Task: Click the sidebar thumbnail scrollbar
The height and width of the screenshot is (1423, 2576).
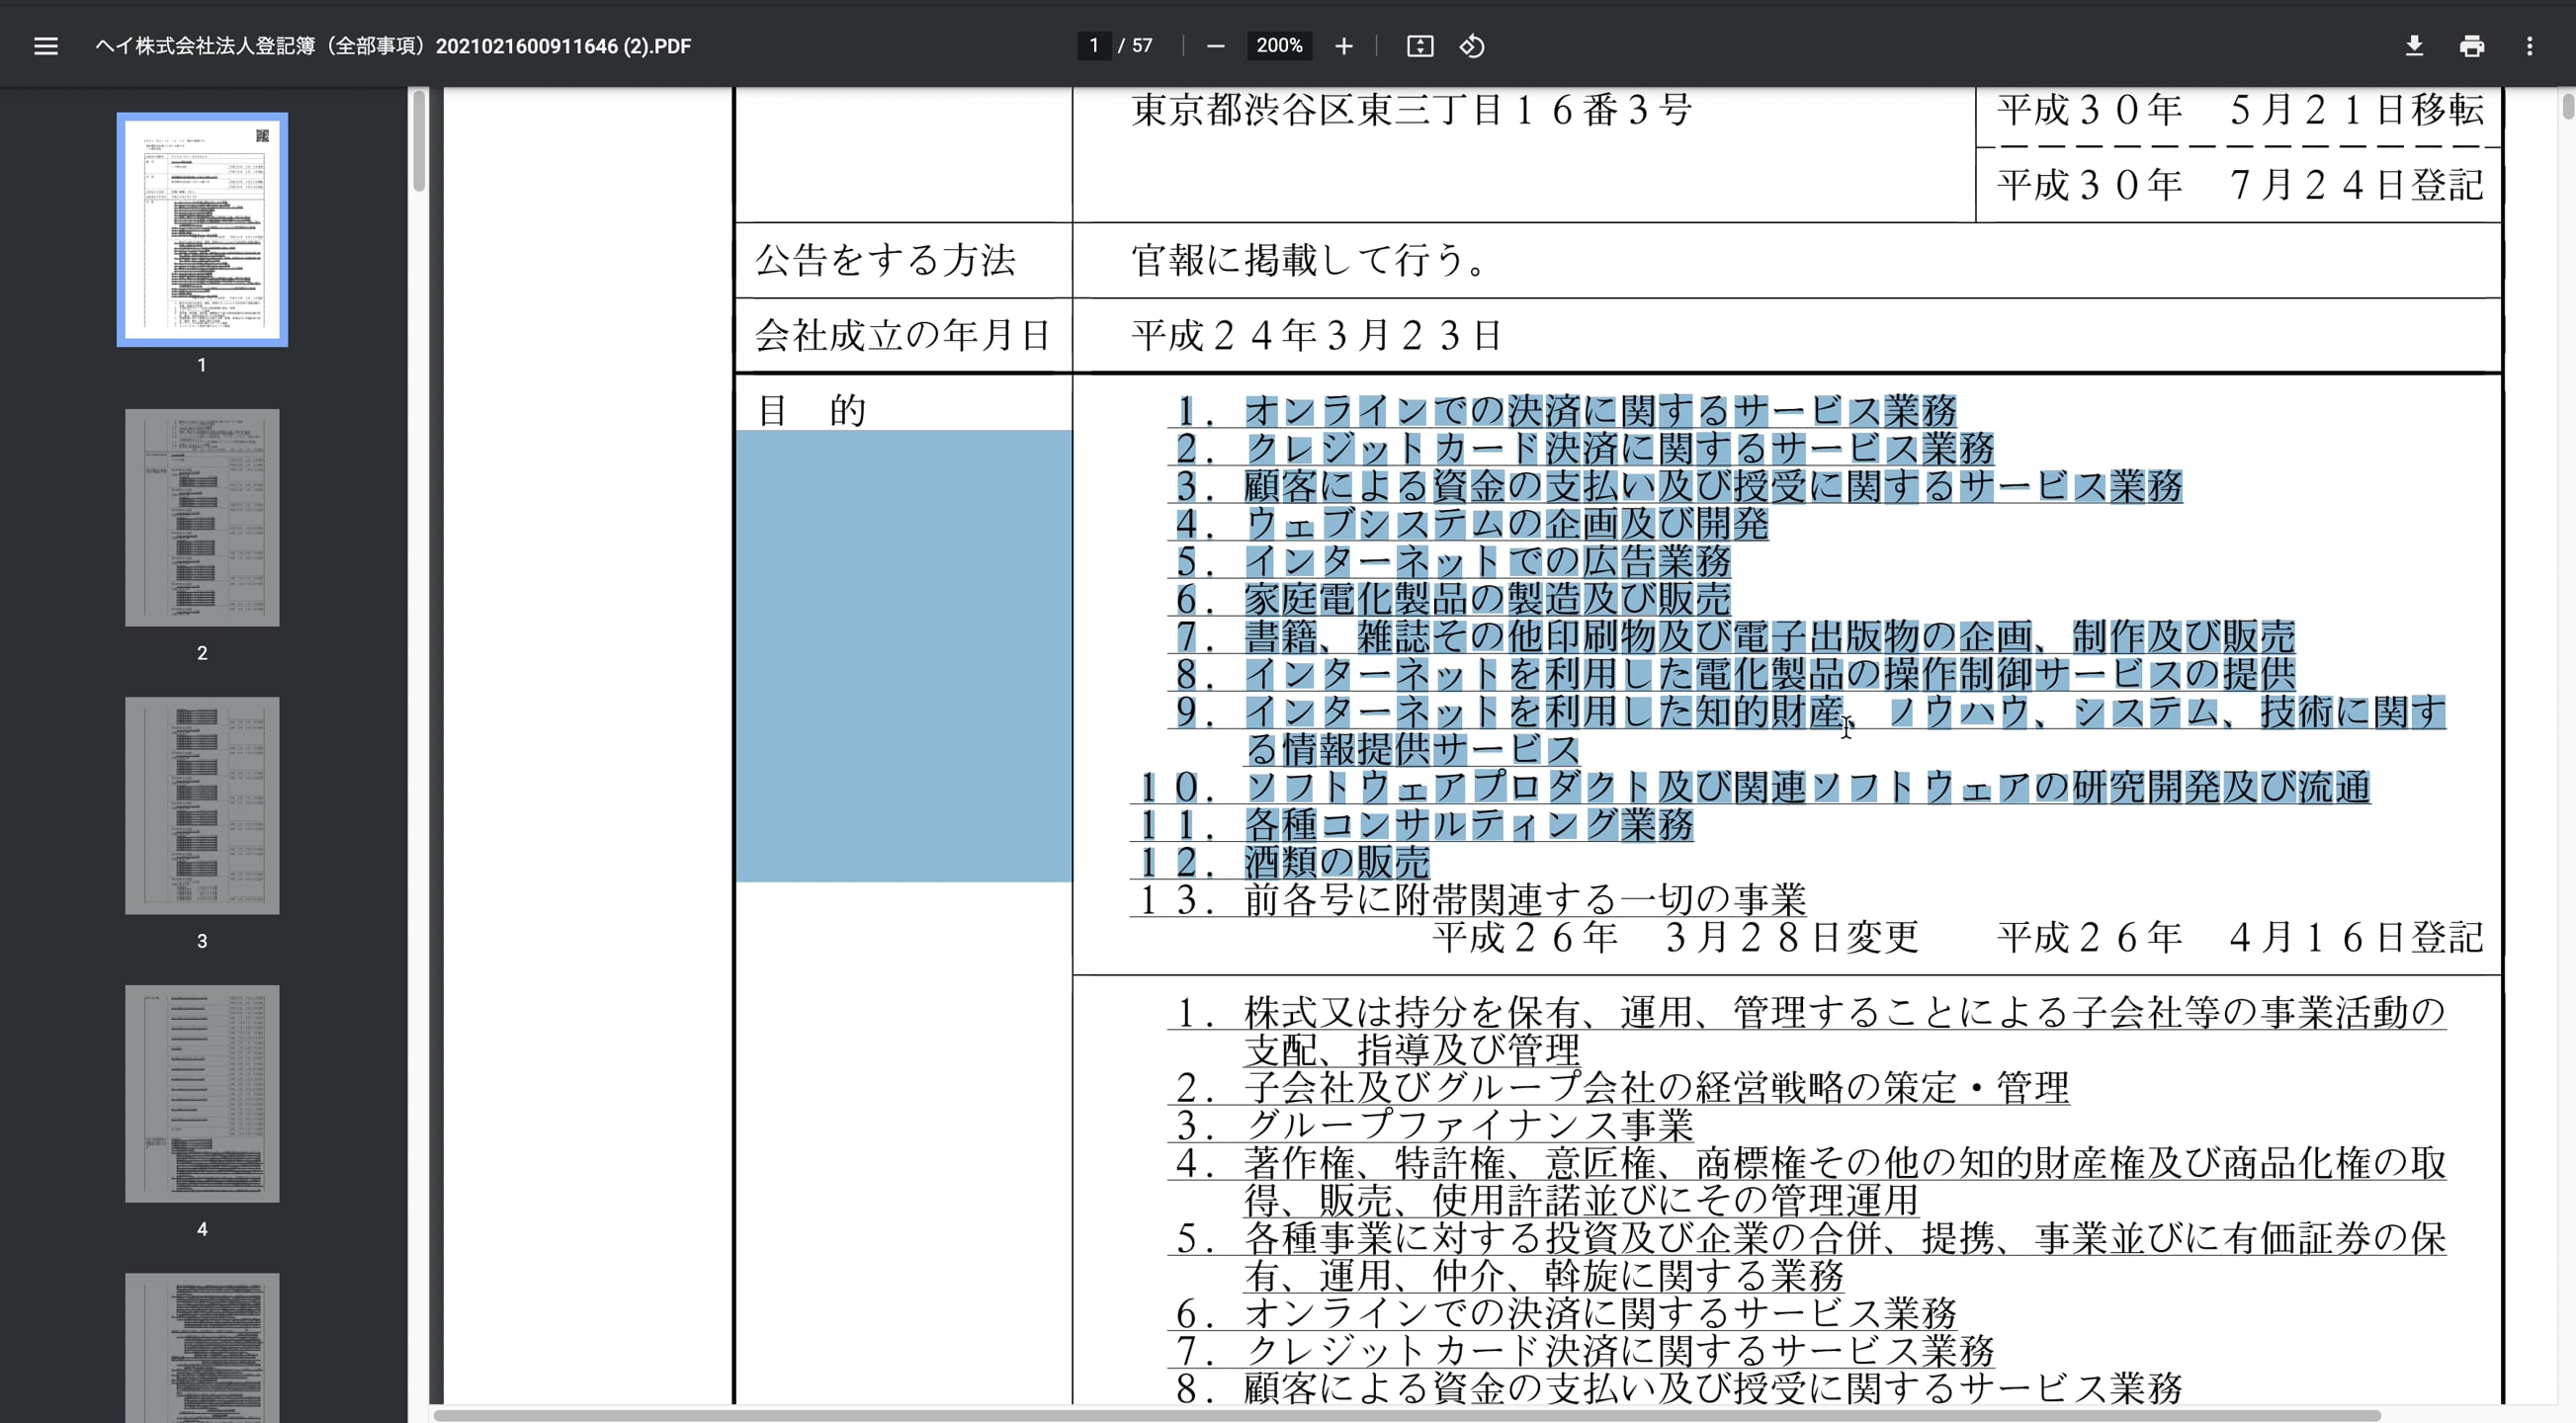Action: tap(419, 140)
